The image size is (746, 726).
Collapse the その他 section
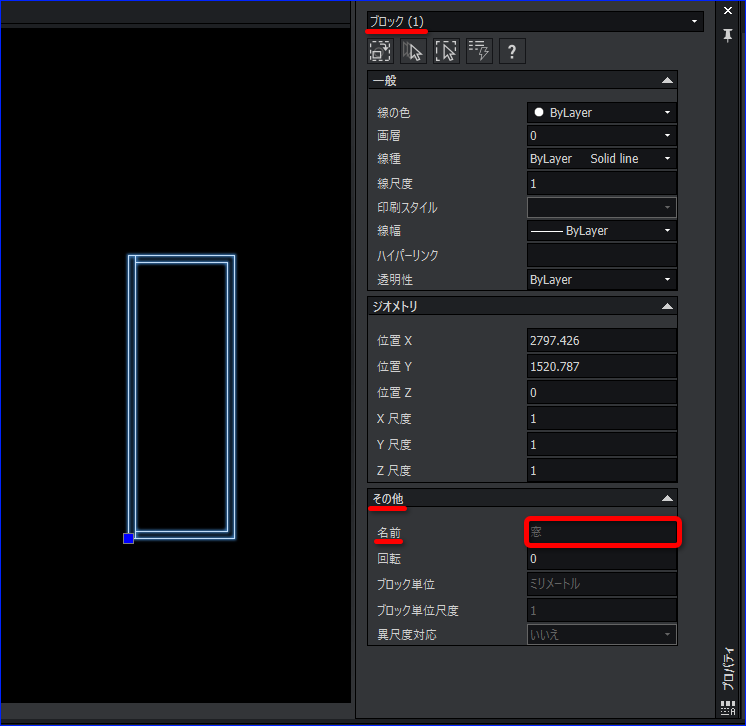pos(667,499)
